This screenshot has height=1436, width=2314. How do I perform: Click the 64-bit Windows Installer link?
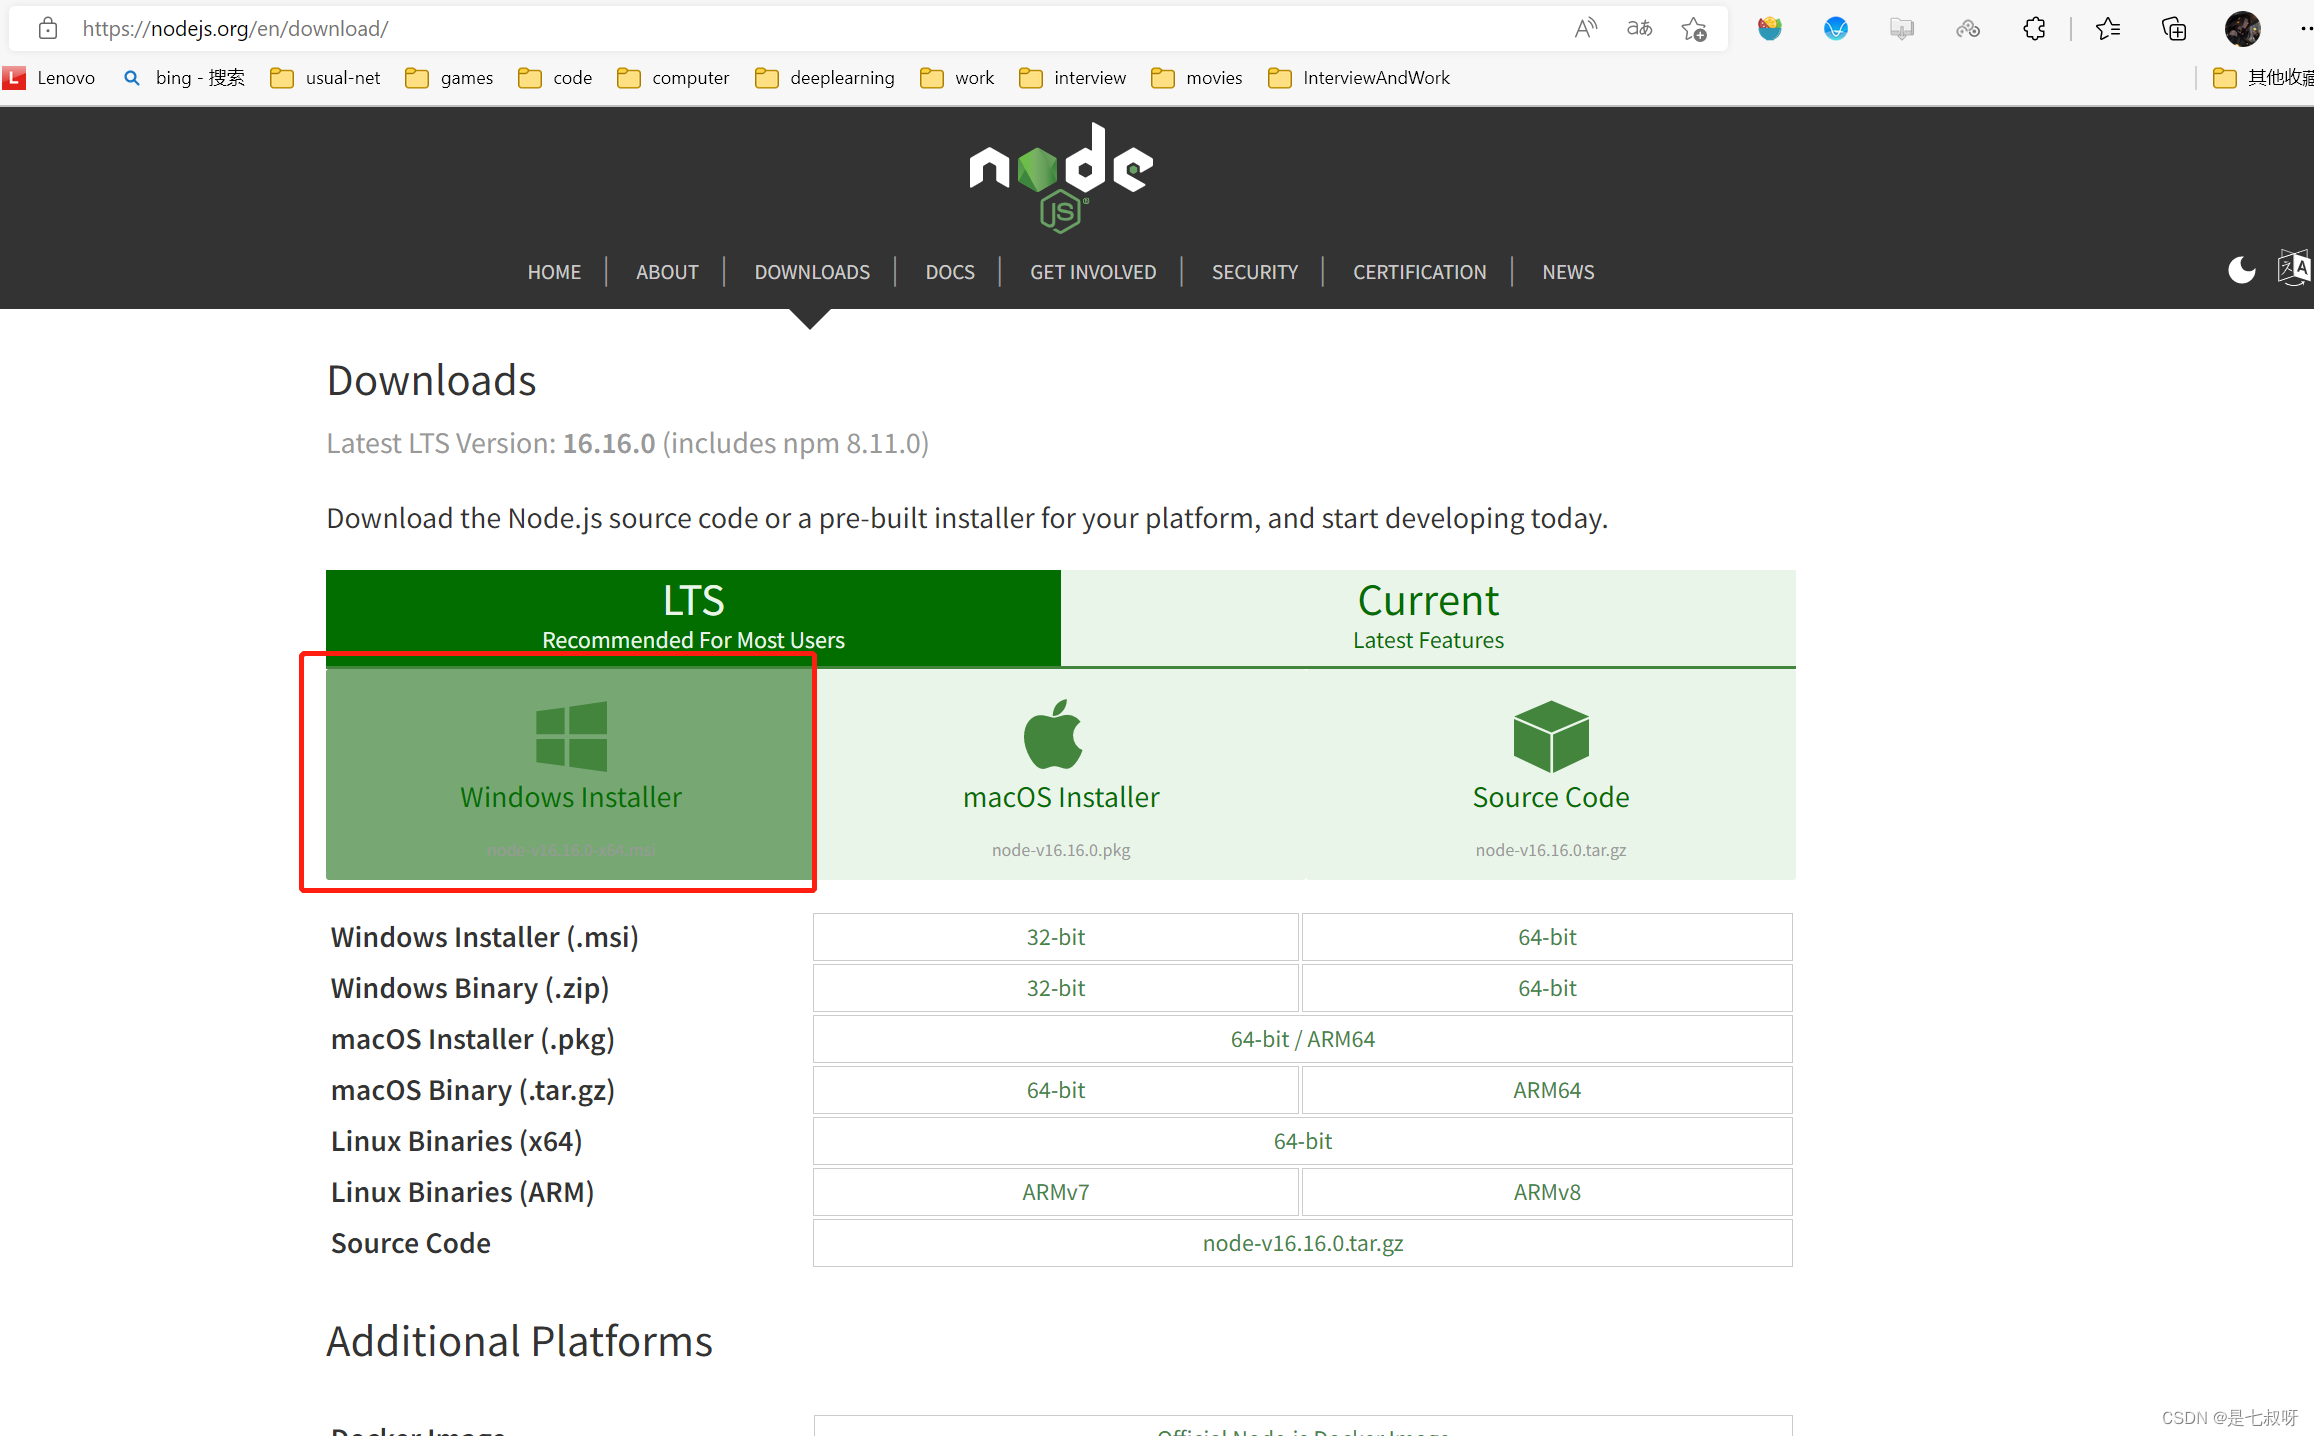[1547, 935]
